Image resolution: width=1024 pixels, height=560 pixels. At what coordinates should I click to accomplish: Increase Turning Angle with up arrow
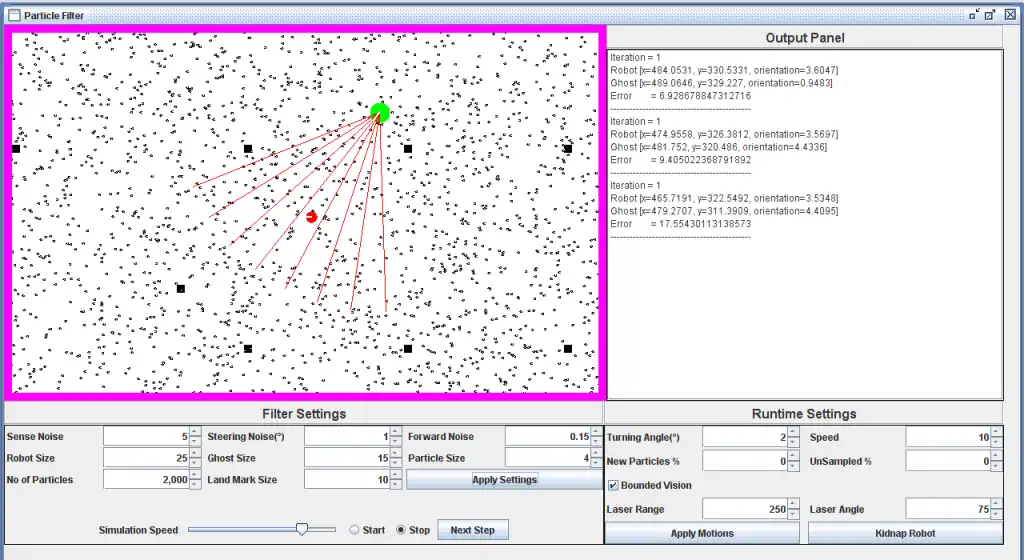tap(793, 433)
